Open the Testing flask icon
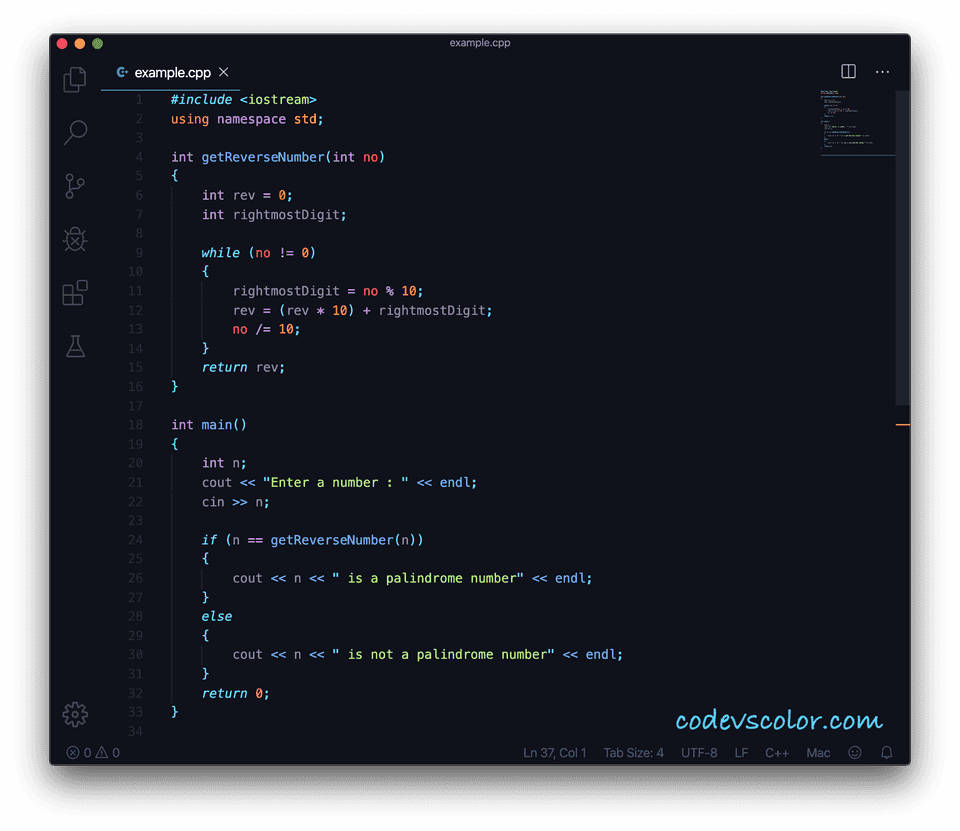This screenshot has width=960, height=831. [75, 346]
